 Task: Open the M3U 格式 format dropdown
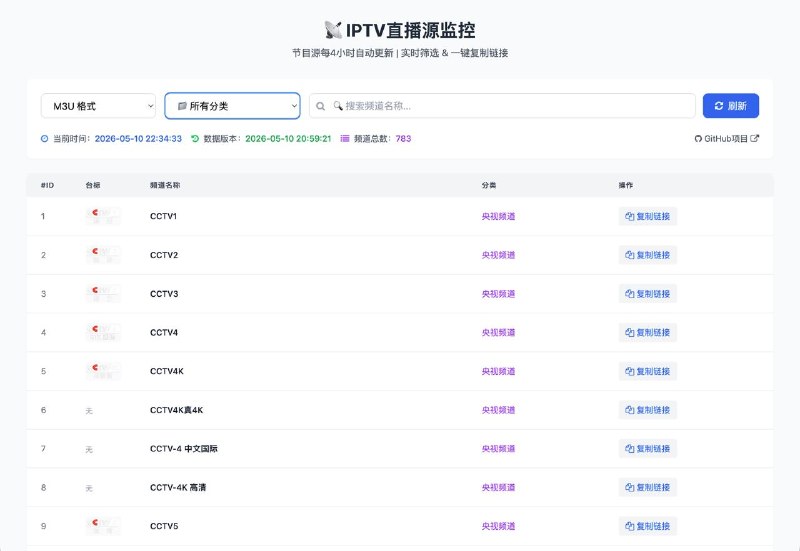[x=98, y=106]
